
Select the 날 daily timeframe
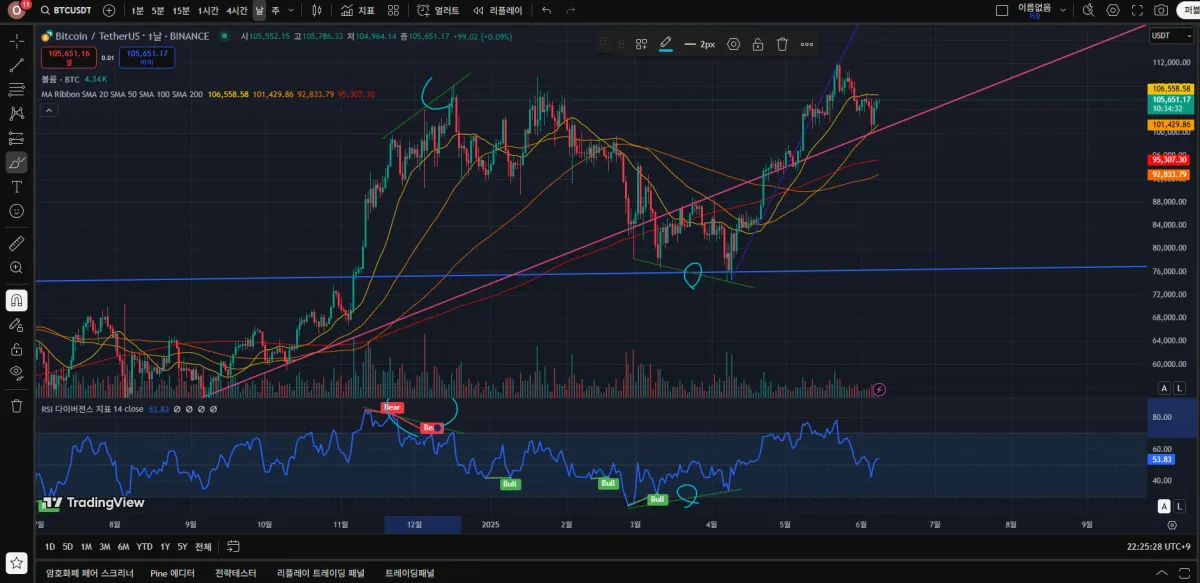[260, 10]
